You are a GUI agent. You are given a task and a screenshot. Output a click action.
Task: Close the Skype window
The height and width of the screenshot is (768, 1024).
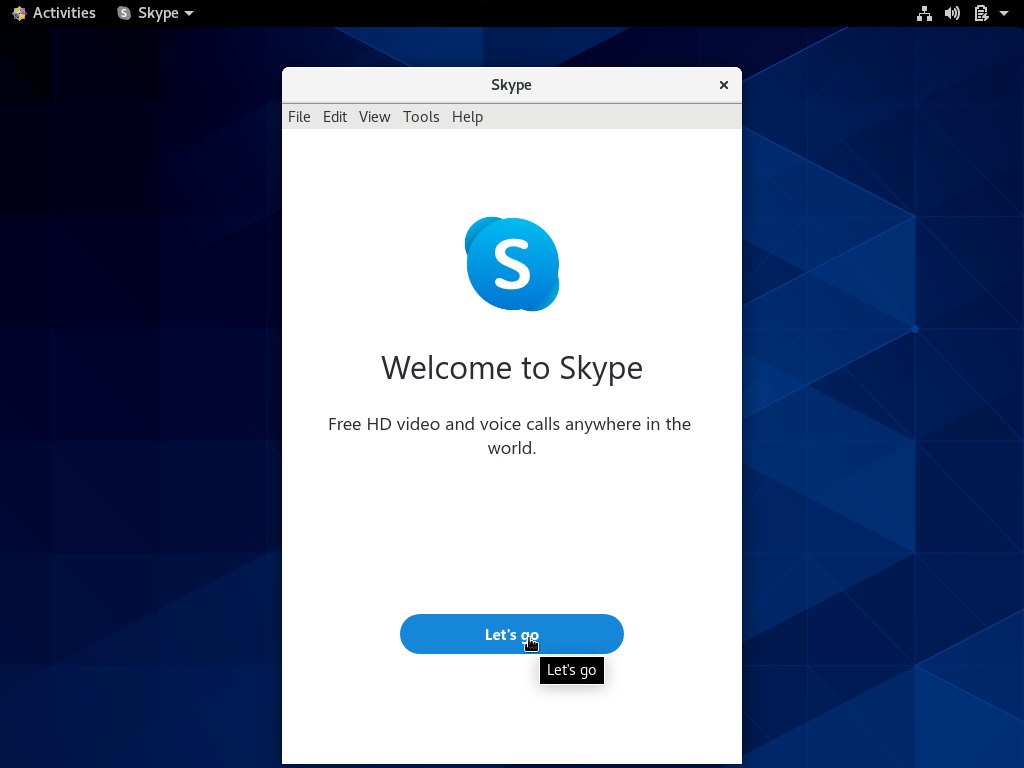[724, 85]
